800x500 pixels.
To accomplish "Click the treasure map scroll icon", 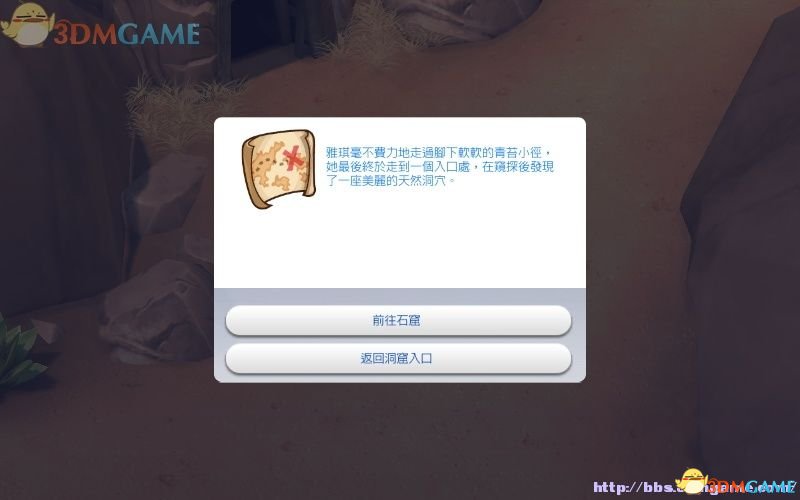I will 279,168.
